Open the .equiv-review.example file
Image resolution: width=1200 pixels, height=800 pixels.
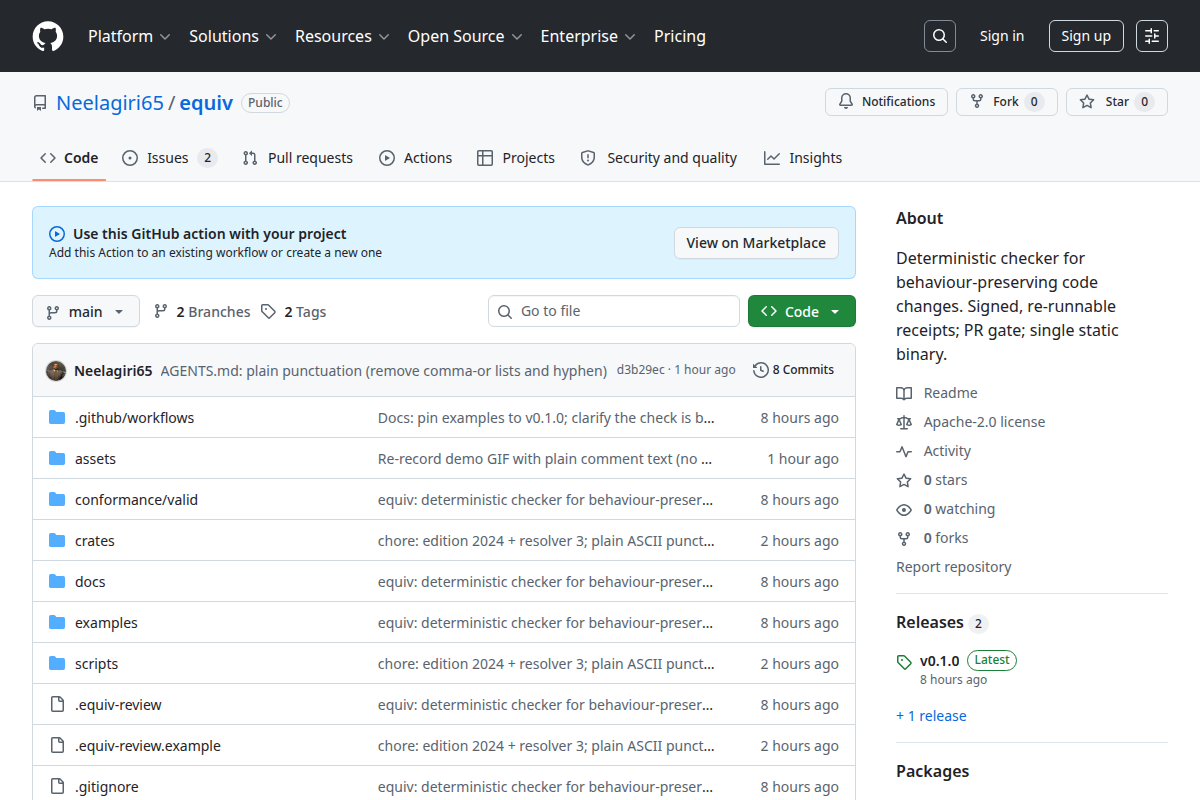click(x=148, y=746)
